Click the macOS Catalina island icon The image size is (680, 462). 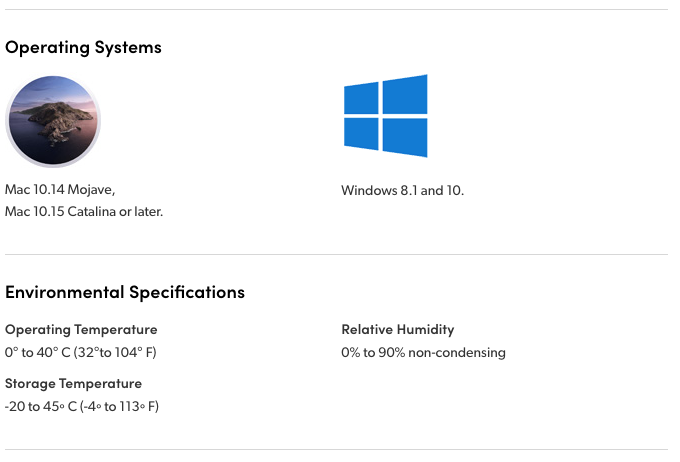(53, 121)
